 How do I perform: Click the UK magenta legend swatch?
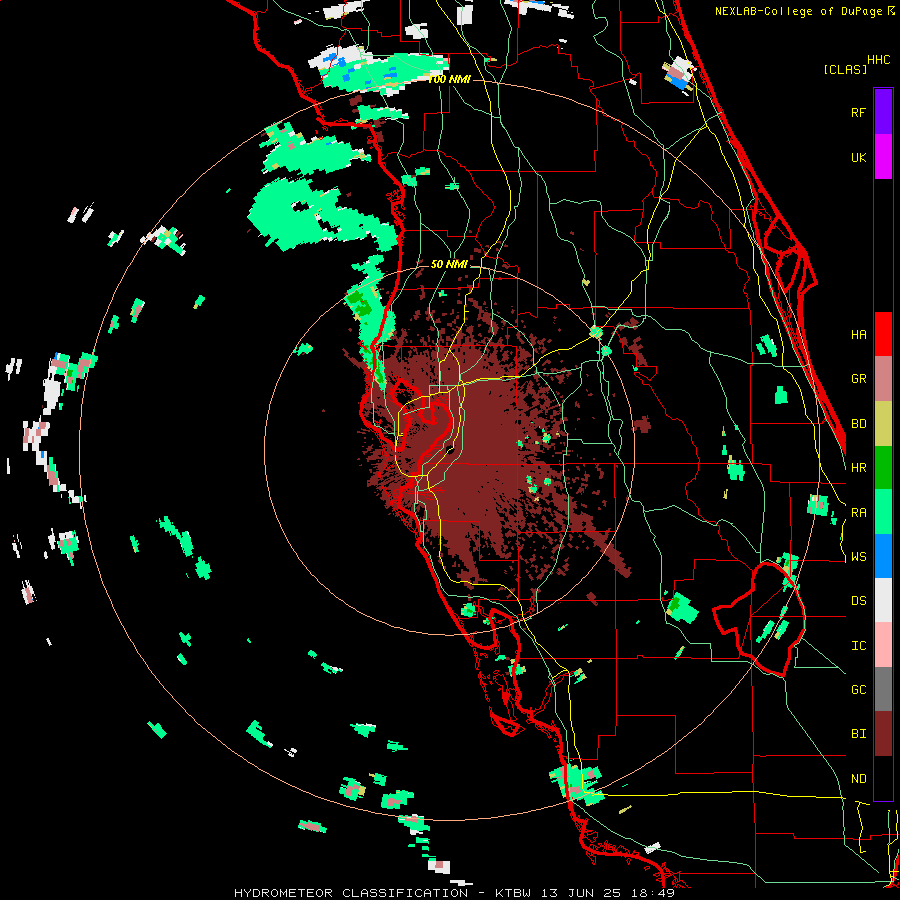click(x=883, y=157)
